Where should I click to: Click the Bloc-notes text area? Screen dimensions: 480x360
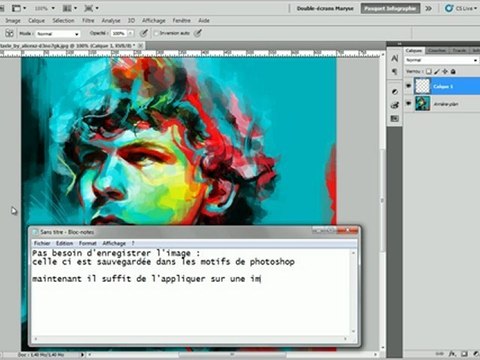192,292
